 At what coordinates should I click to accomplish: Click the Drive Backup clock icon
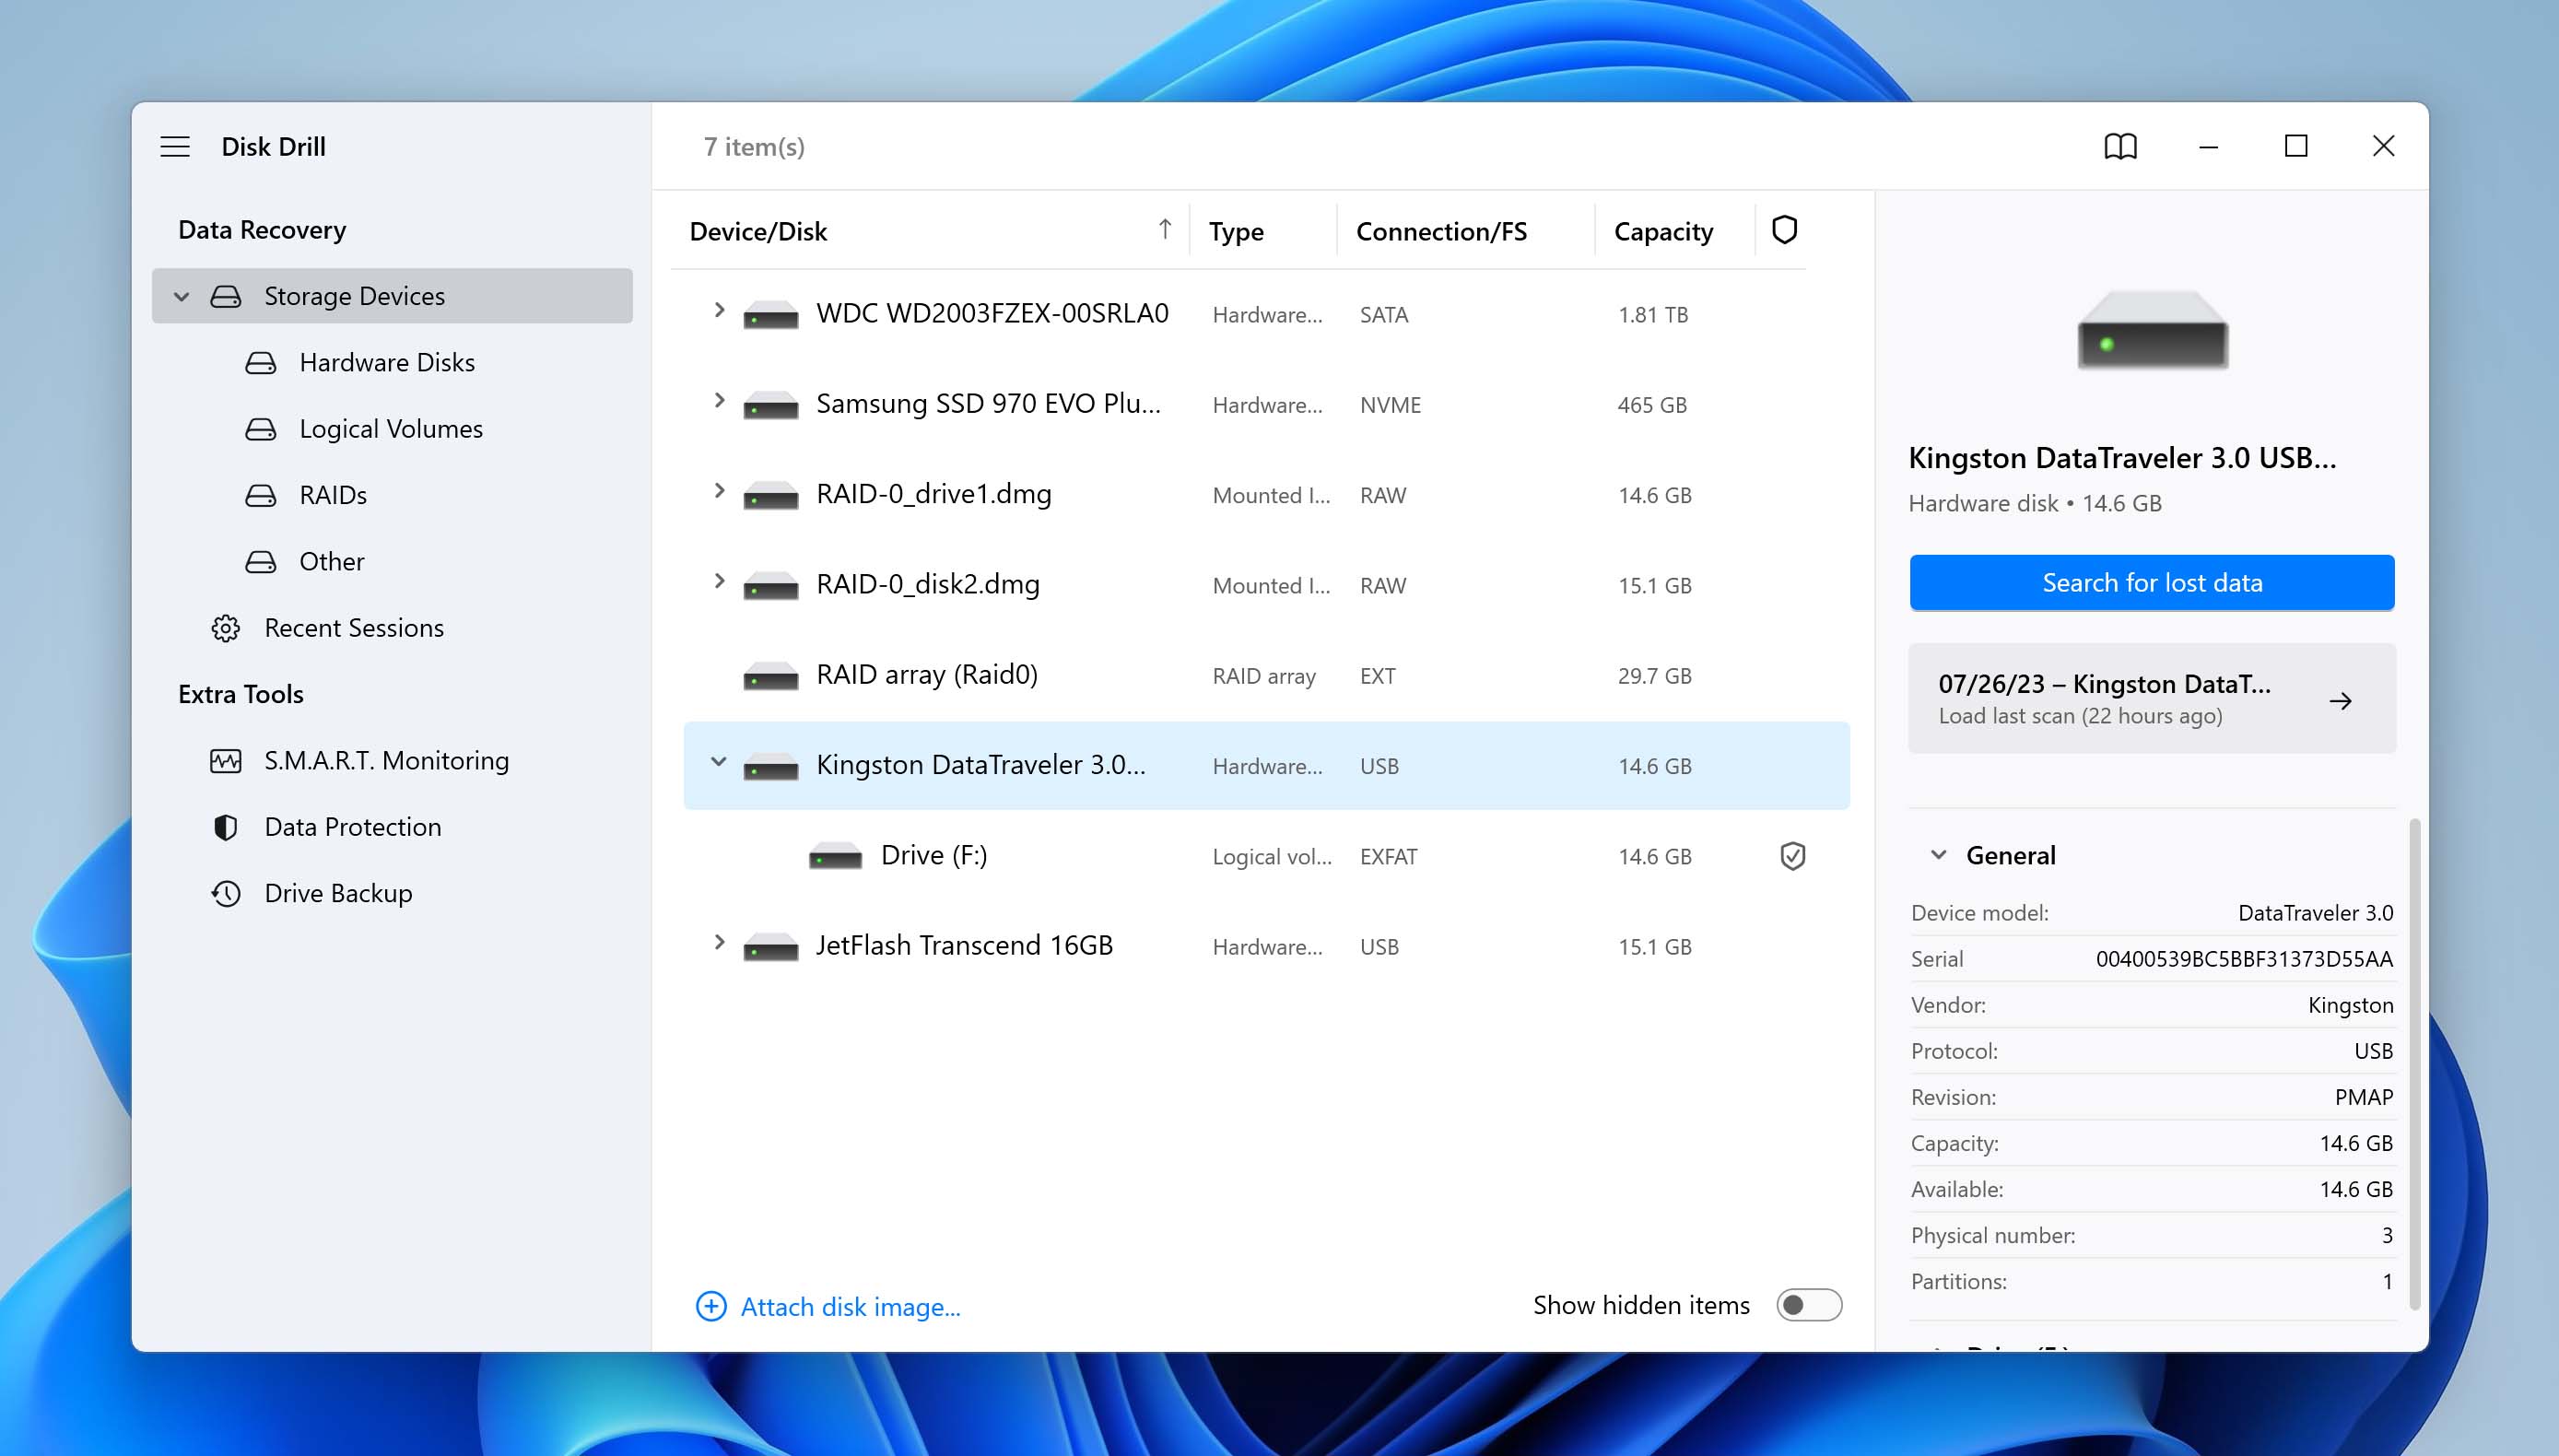(226, 893)
